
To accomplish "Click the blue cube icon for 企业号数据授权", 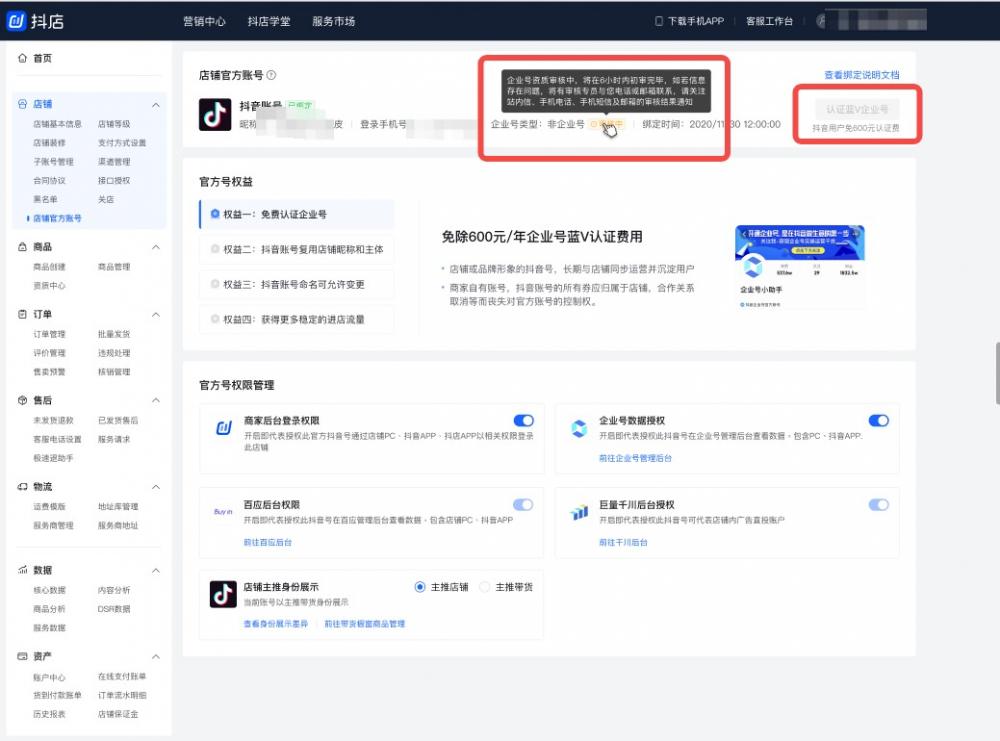I will coord(580,428).
